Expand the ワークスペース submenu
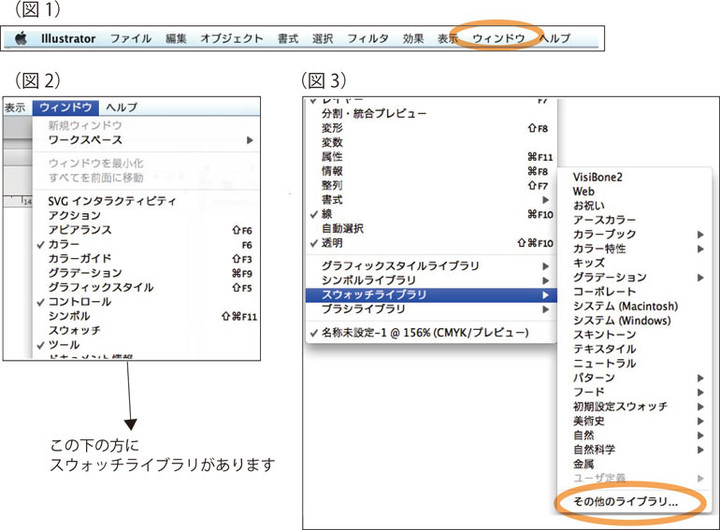The image size is (720, 530). (x=146, y=140)
